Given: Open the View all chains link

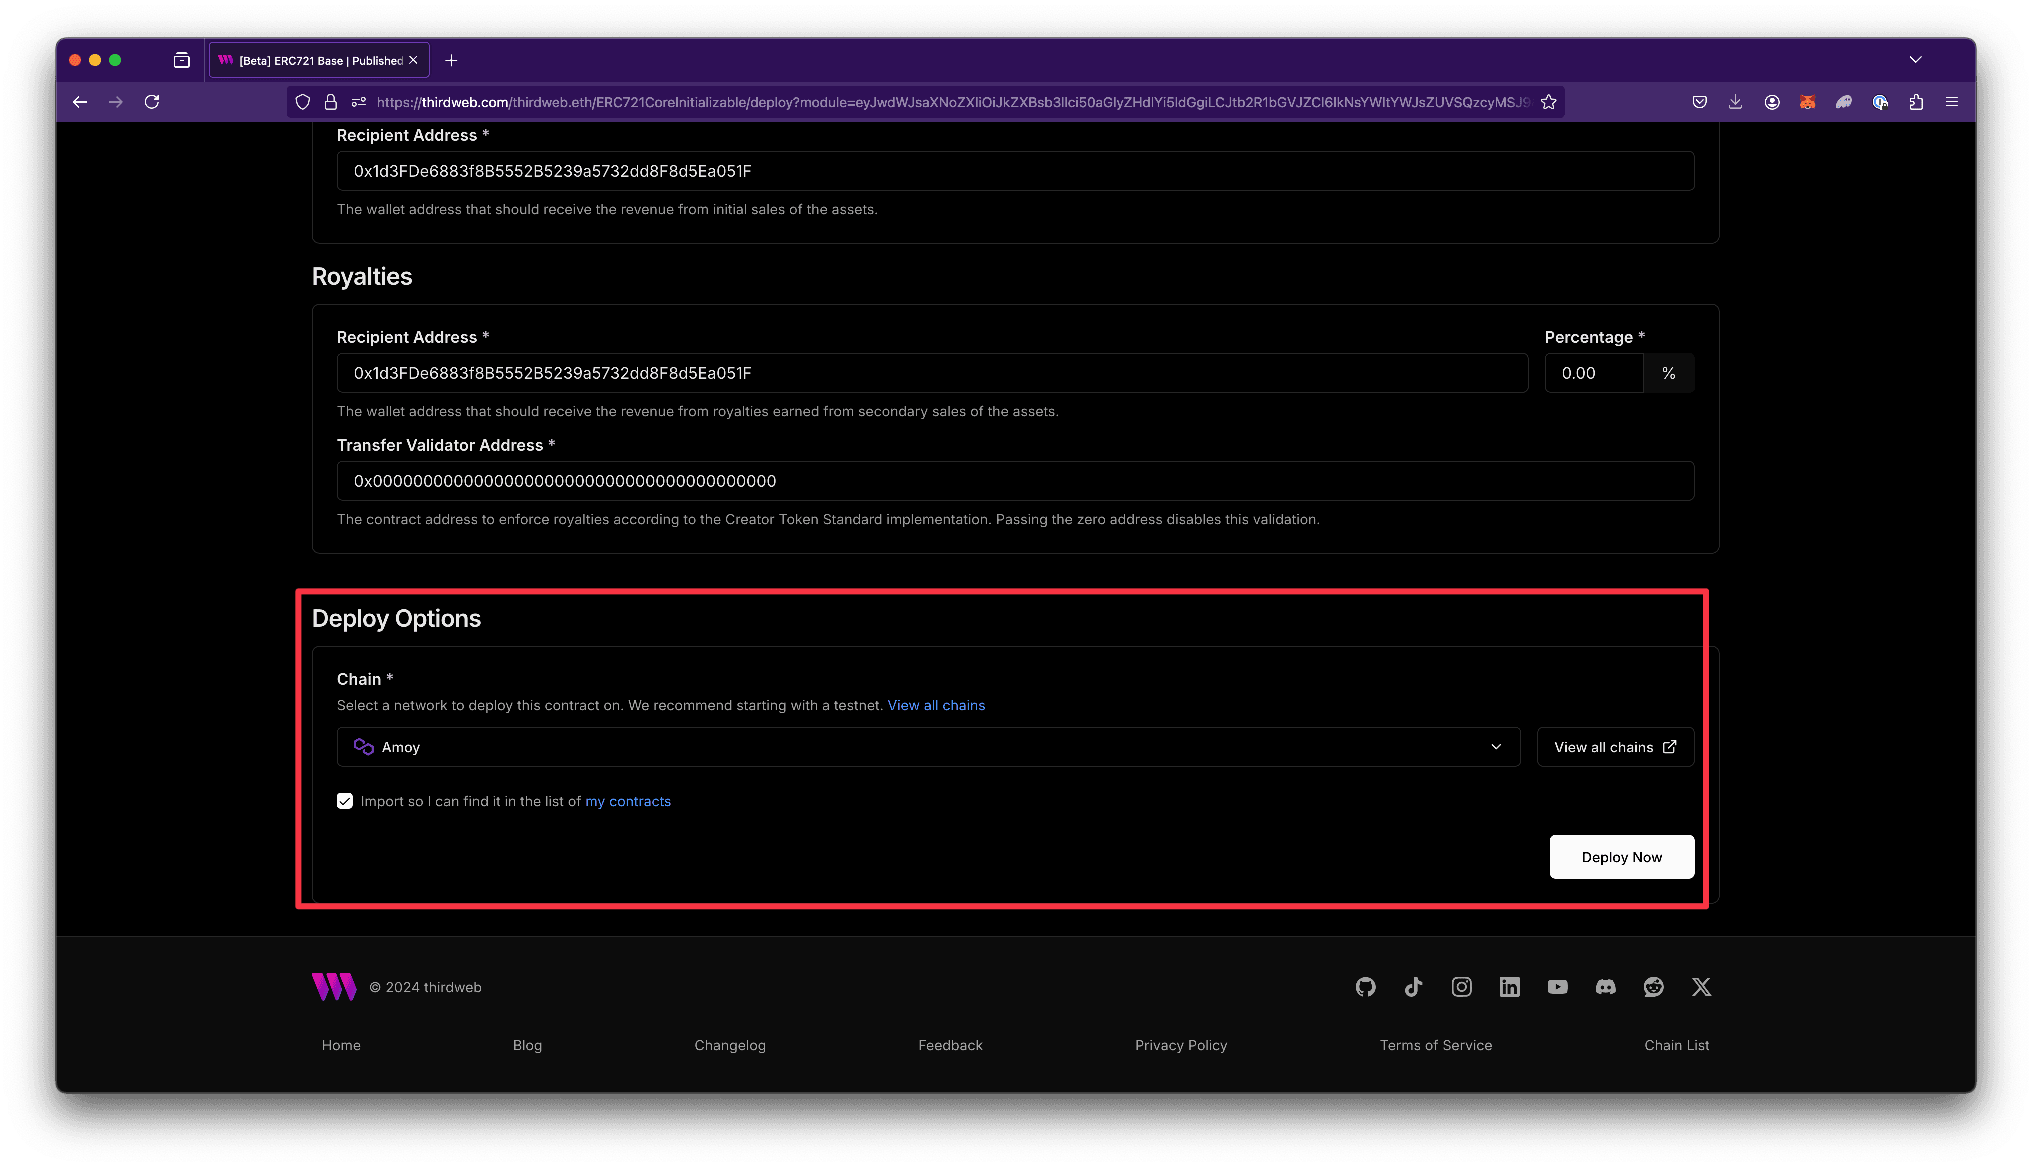Looking at the screenshot, I should 935,705.
